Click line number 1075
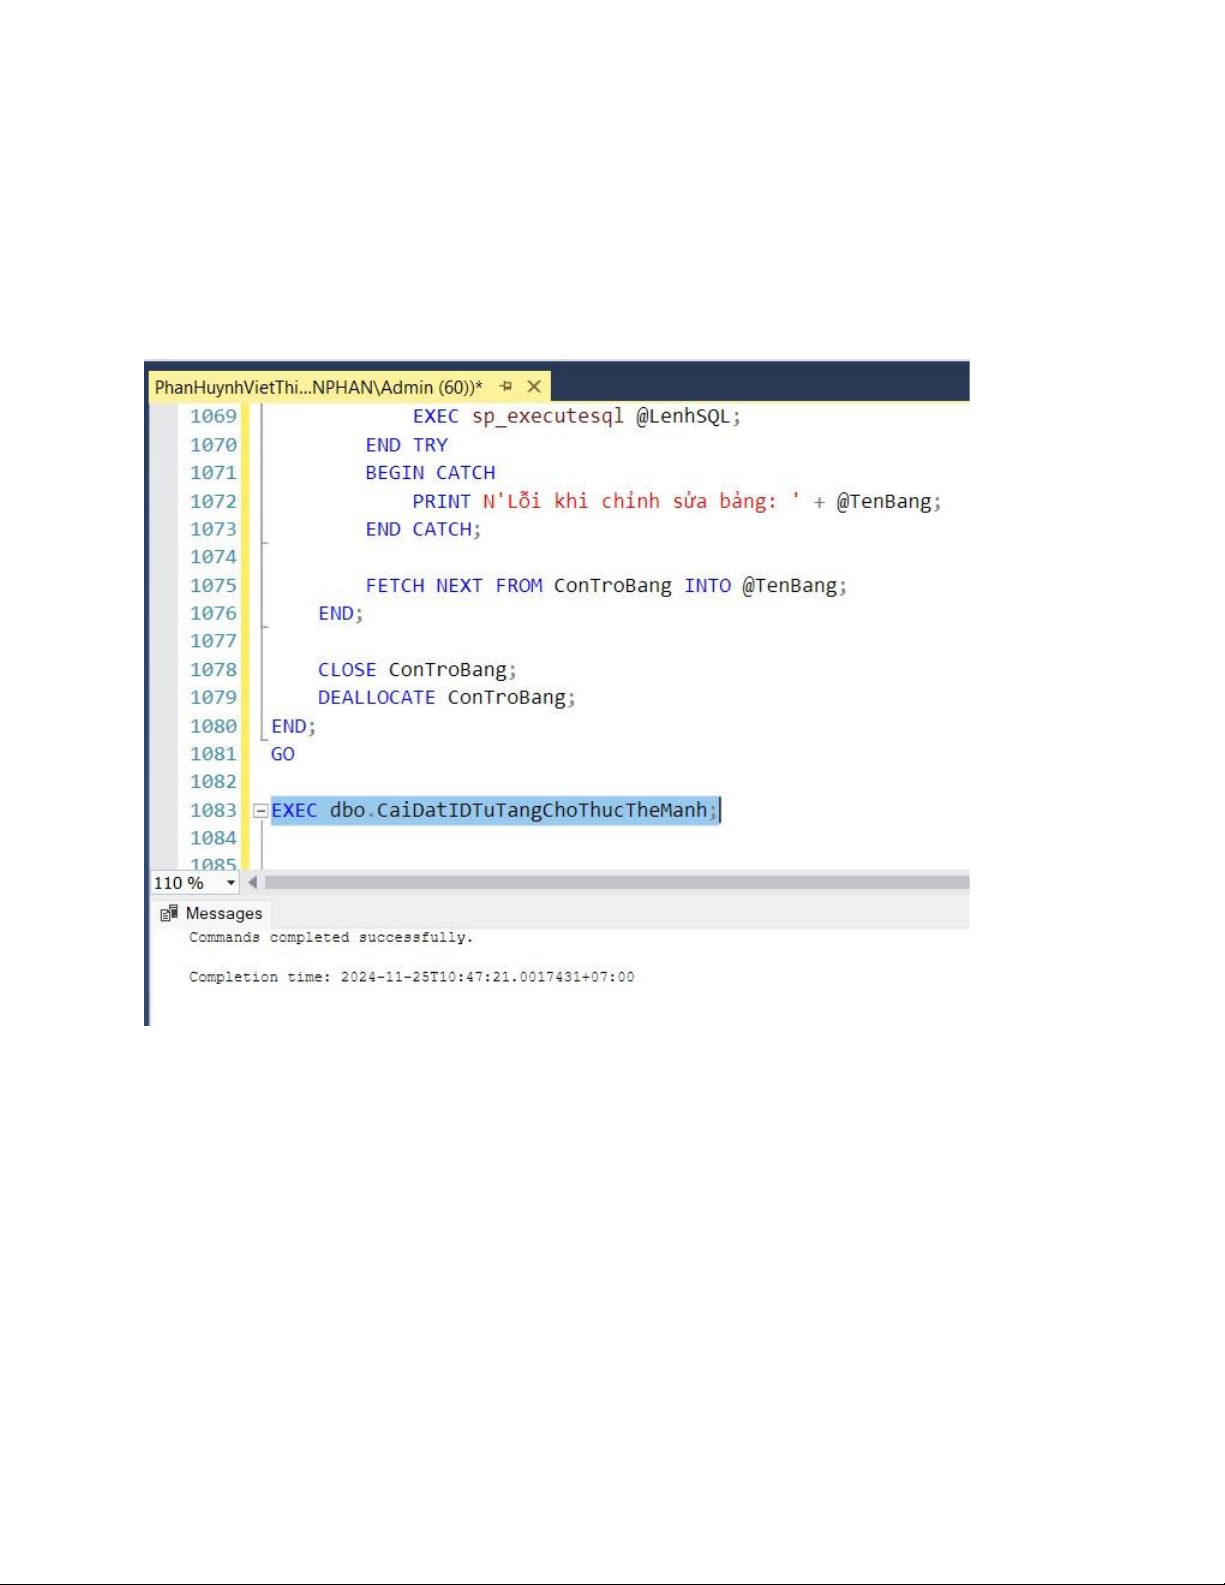The image size is (1225, 1585). [213, 585]
